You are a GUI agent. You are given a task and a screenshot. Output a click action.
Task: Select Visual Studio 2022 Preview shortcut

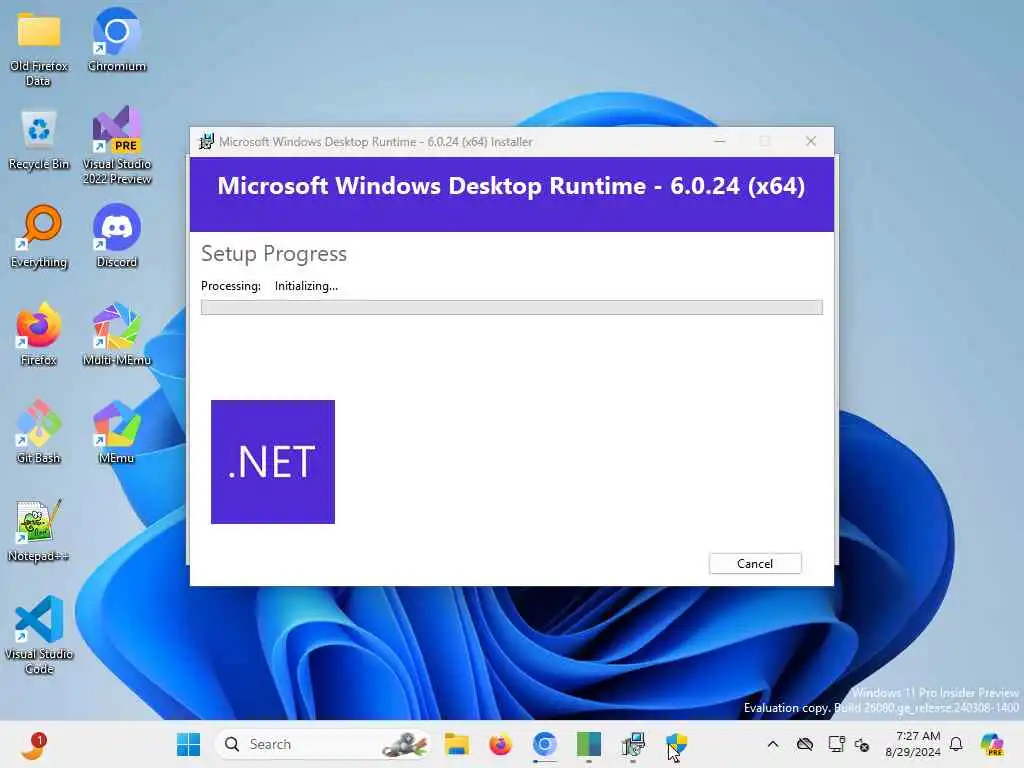(117, 145)
